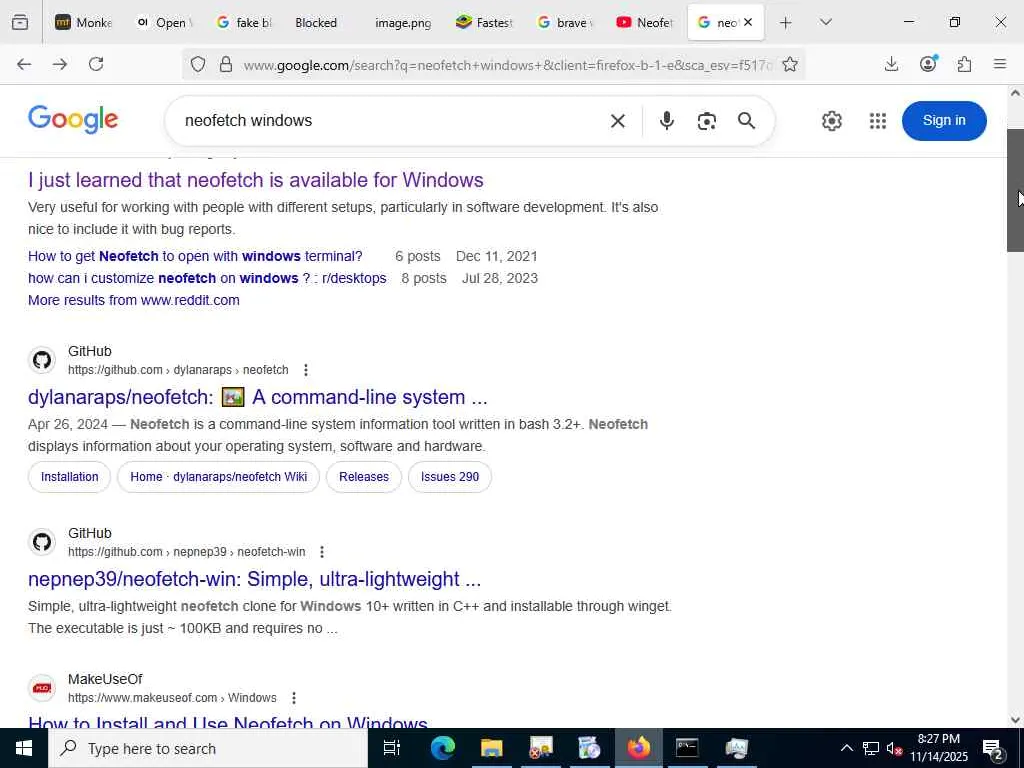1024x768 pixels.
Task: Show hidden system tray icons chevron
Action: pos(846,748)
